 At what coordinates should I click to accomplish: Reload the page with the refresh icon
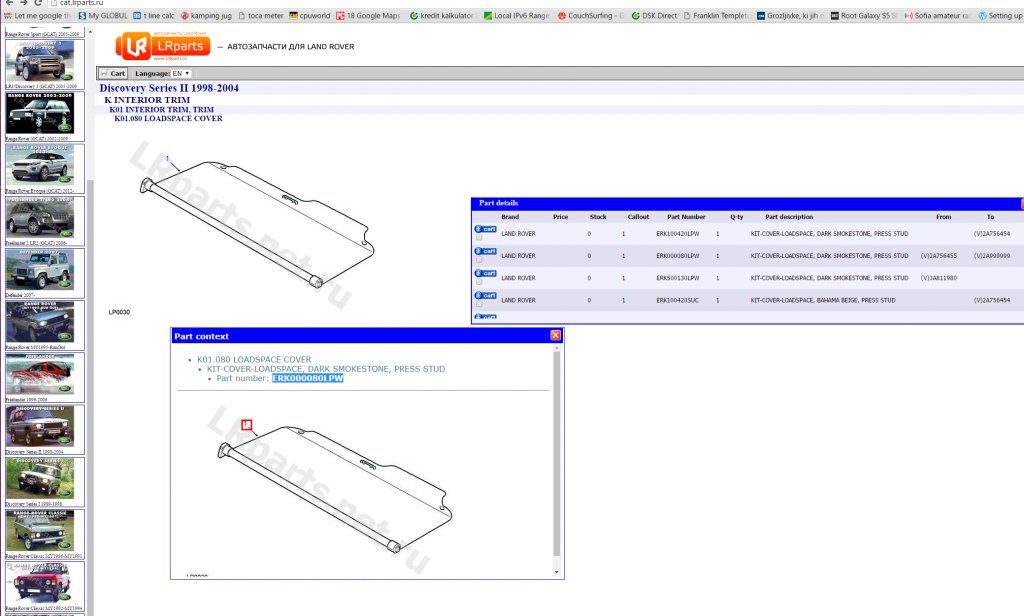click(x=38, y=3)
